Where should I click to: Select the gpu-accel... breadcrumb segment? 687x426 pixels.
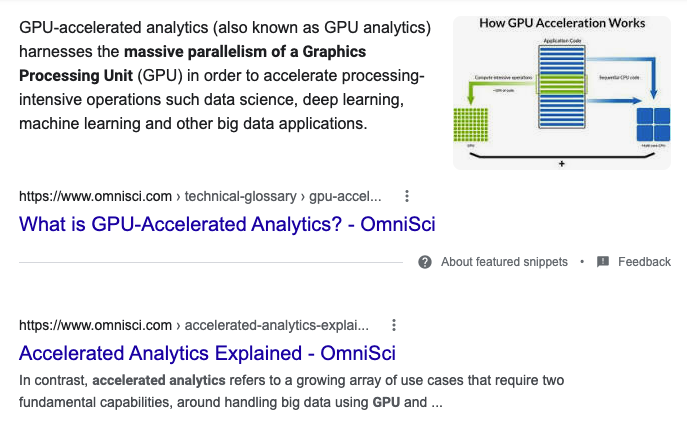(x=345, y=196)
